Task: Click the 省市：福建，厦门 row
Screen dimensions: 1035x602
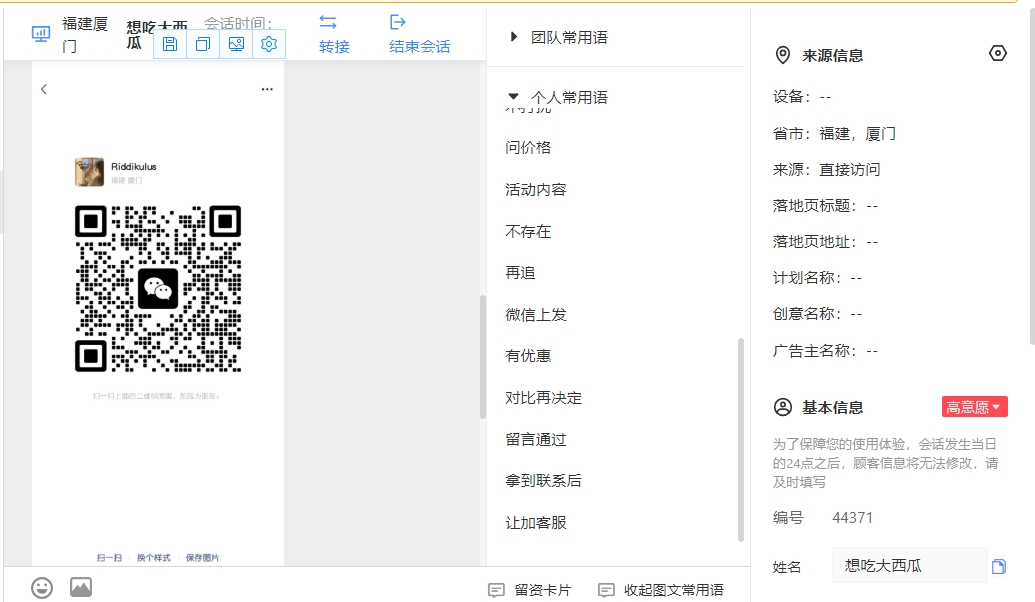Action: (x=834, y=134)
